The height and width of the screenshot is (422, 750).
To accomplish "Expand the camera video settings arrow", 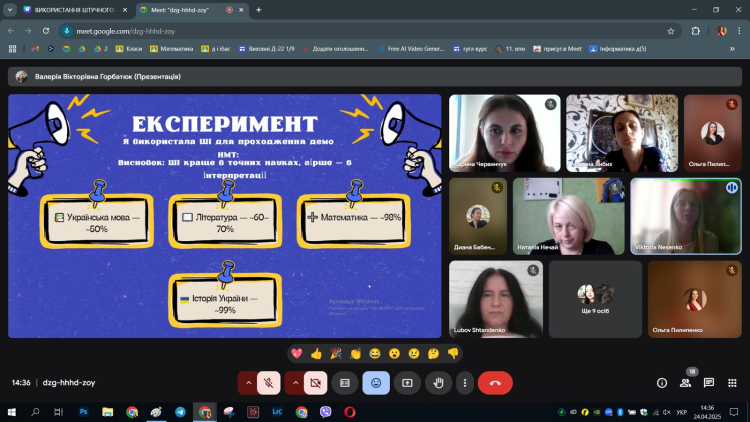I will [x=296, y=382].
